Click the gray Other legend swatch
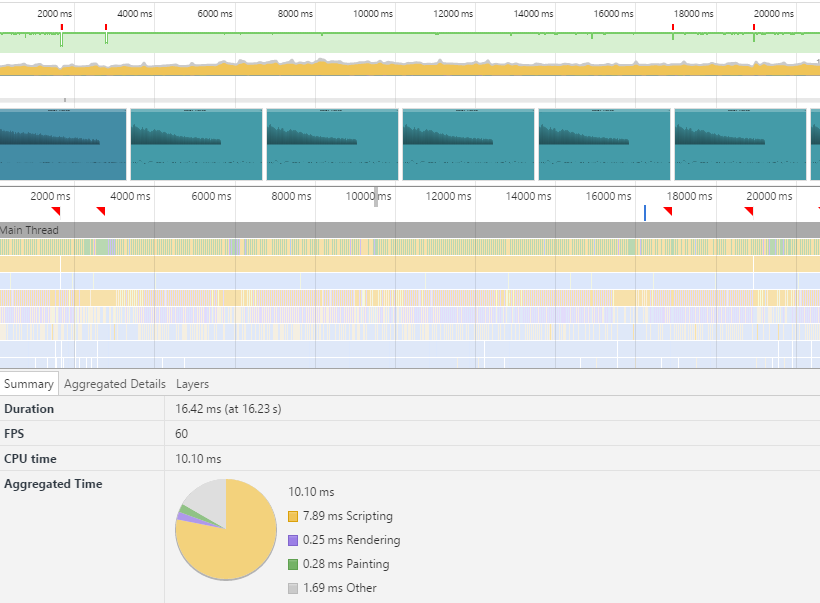This screenshot has height=603, width=820. [293, 589]
